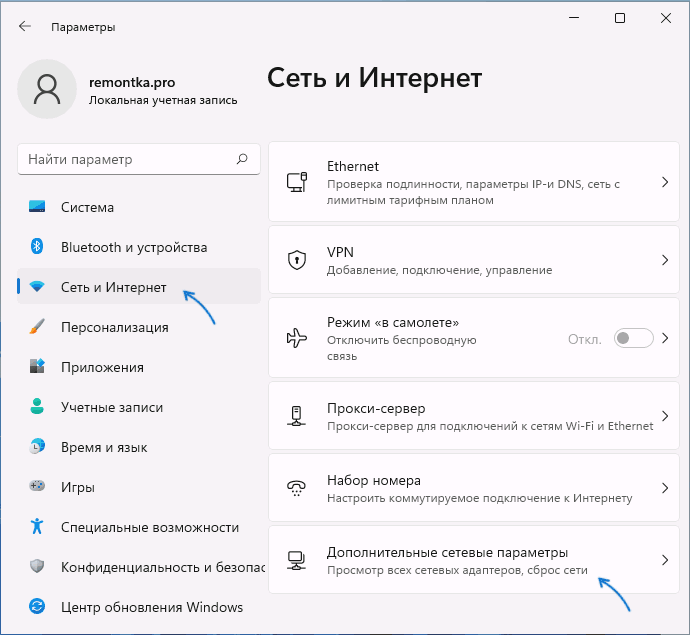Click the user avatar icon
The image size is (690, 635).
click(x=47, y=89)
